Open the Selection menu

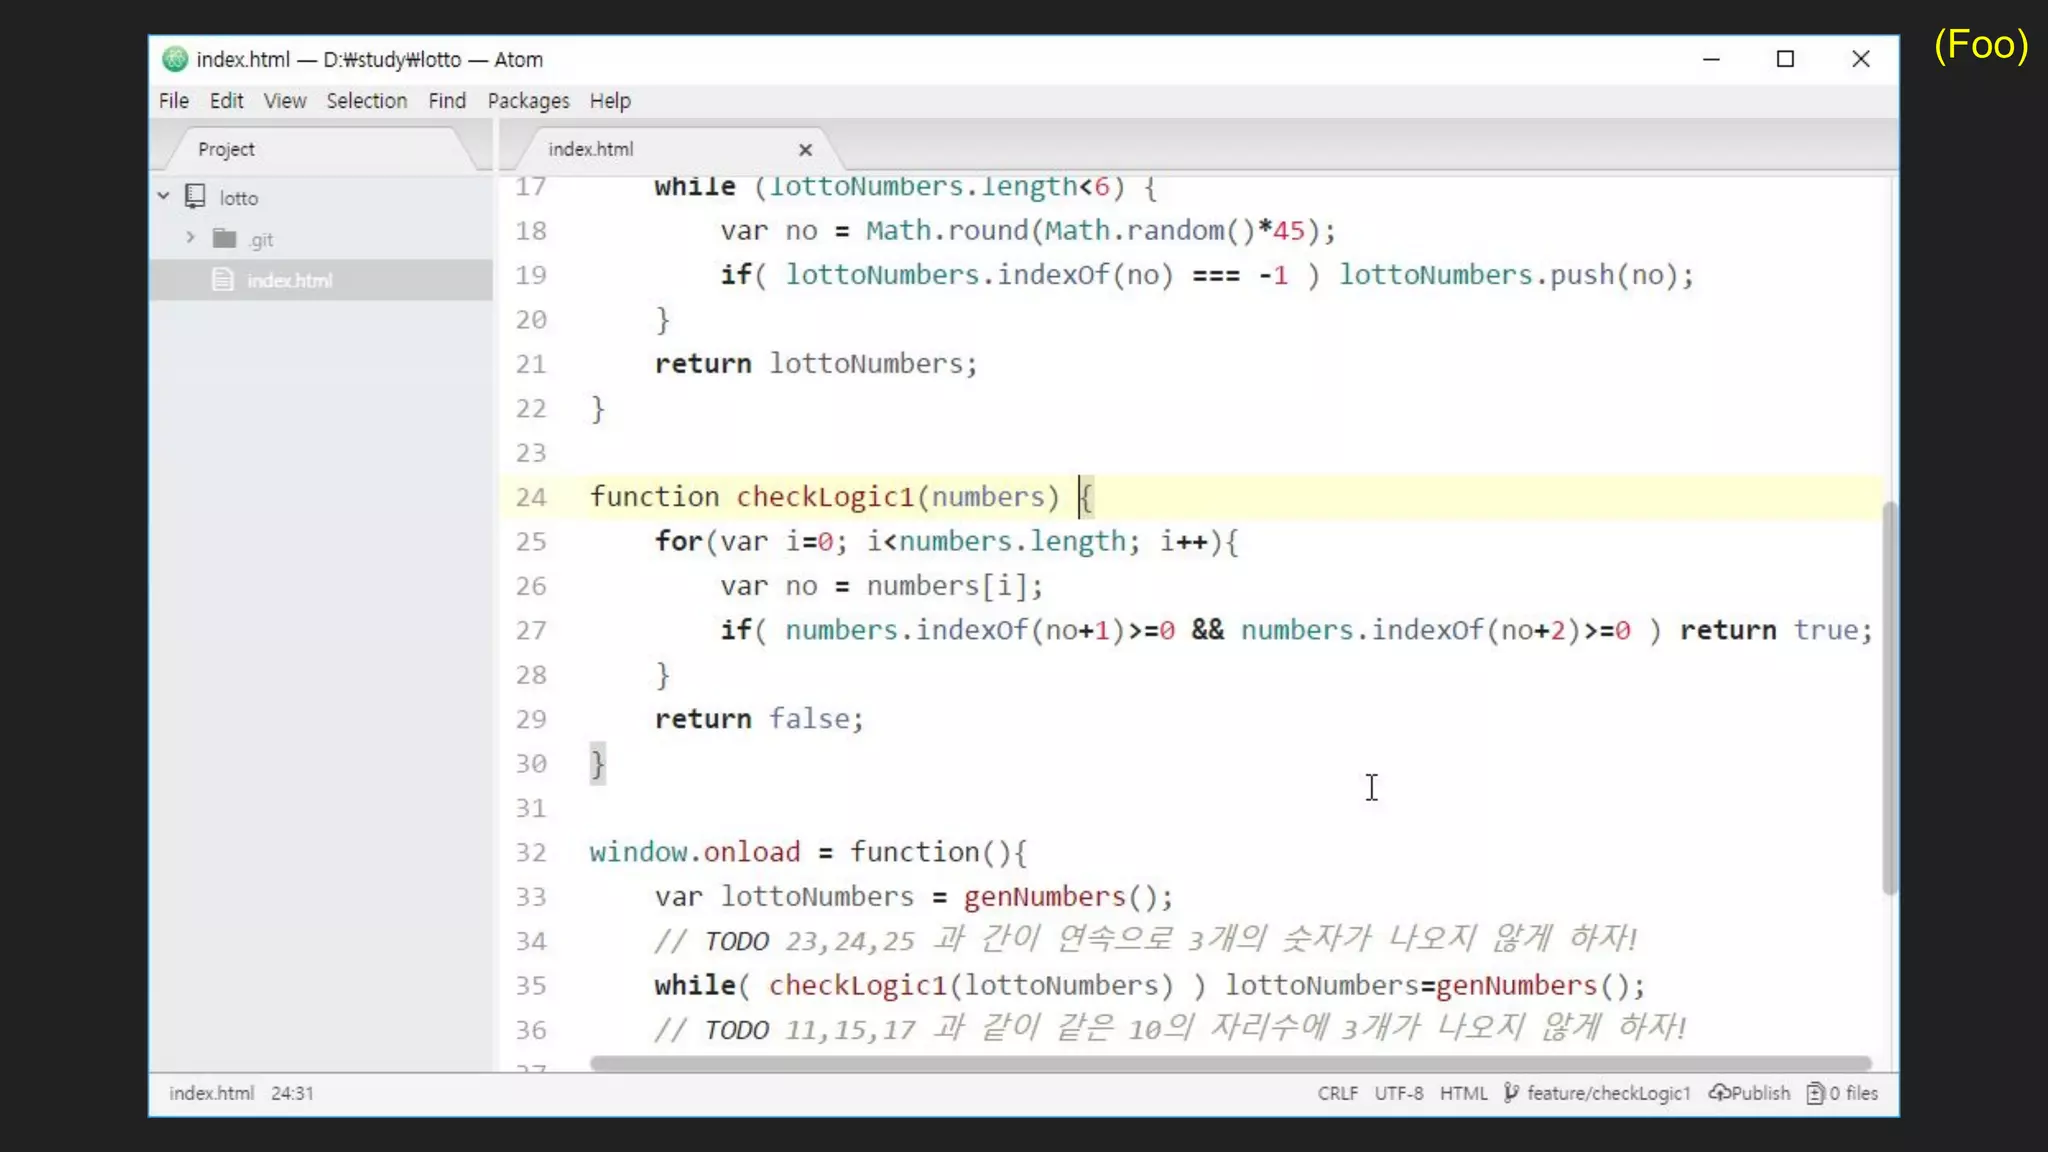[366, 101]
